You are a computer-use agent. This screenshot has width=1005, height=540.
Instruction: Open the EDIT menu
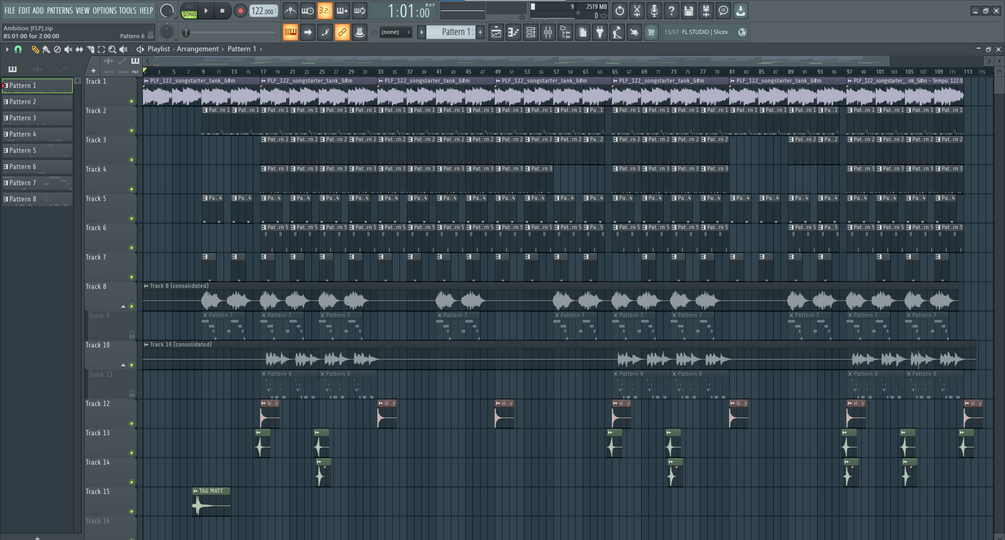24,10
